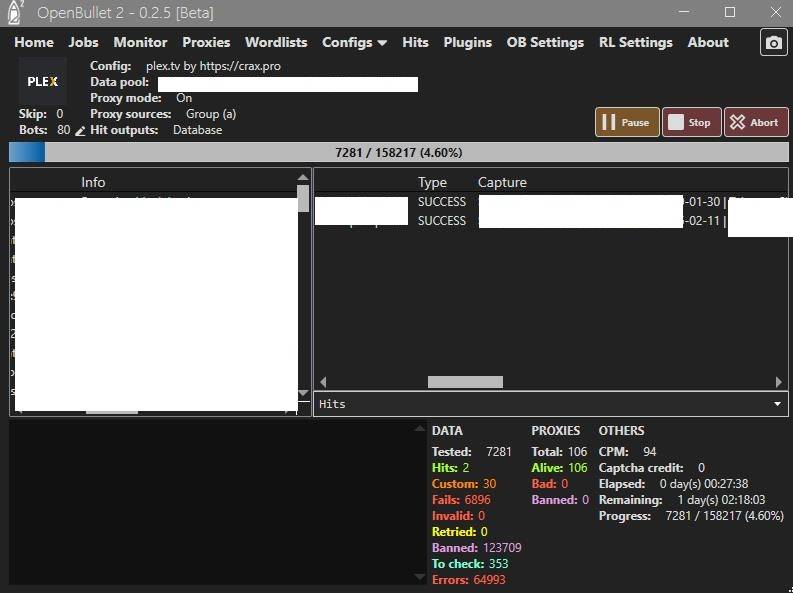The image size is (793, 593).
Task: Click the job progress bar showing 4.60%
Action: 399,153
